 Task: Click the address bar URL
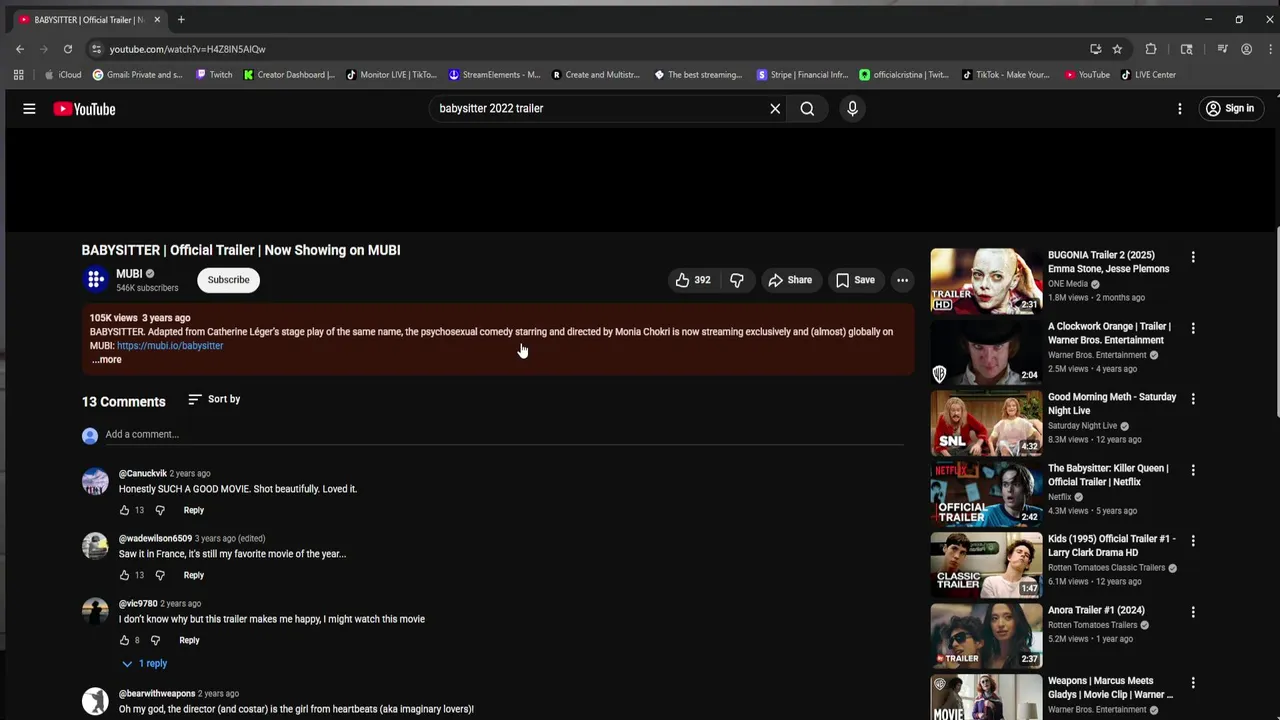187,49
